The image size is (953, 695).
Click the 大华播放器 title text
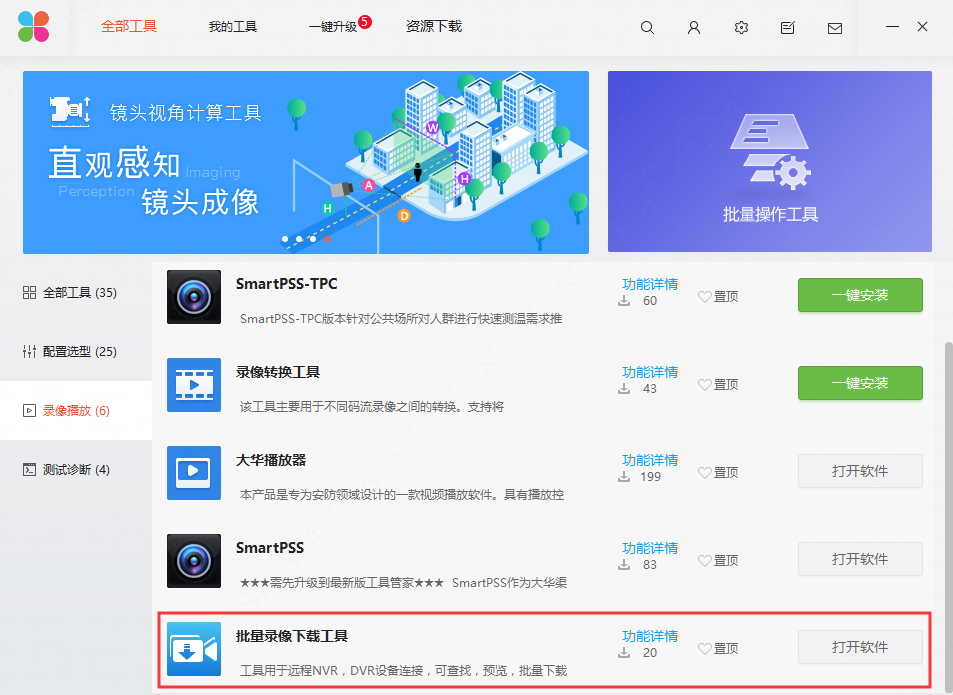tap(271, 460)
